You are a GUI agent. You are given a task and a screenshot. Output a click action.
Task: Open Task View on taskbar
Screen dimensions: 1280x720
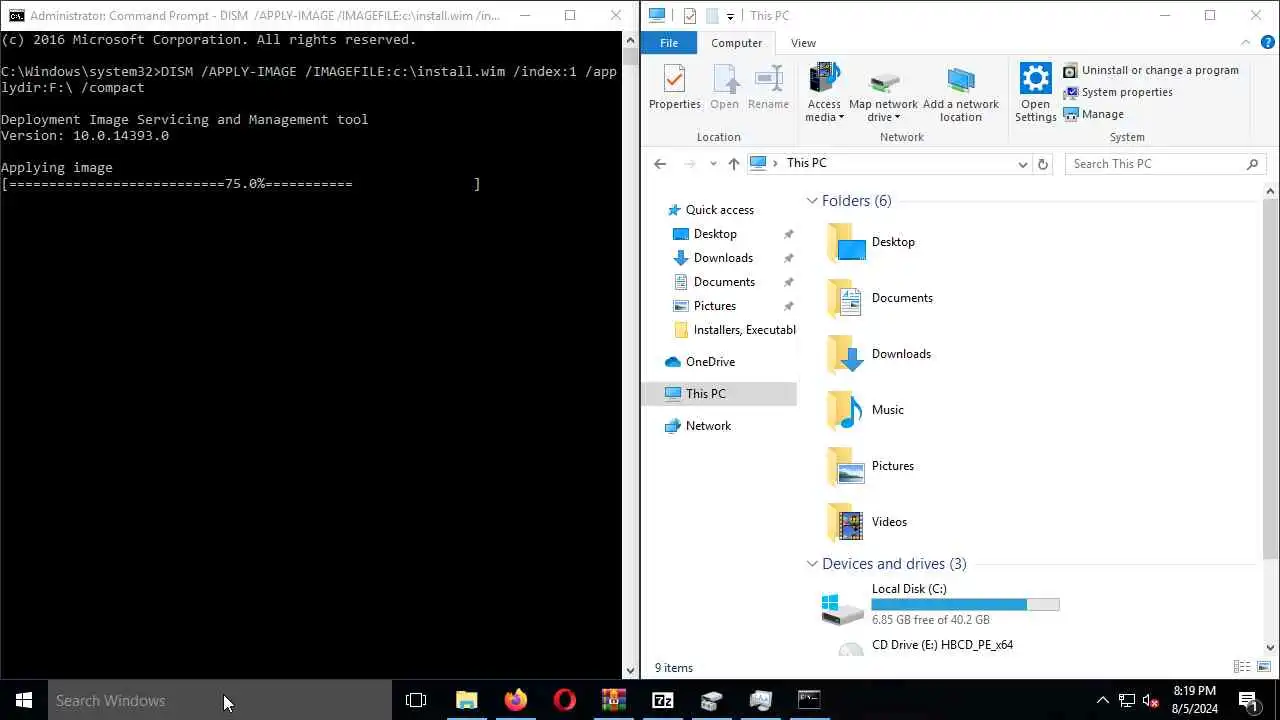[x=416, y=700]
